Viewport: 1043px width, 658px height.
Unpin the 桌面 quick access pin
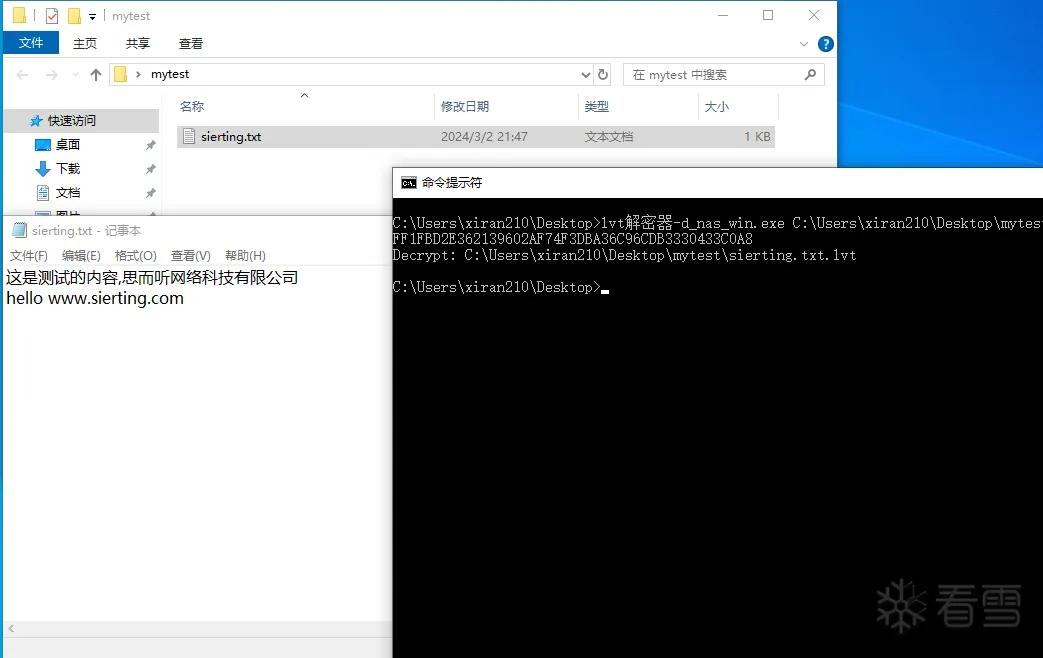(150, 145)
